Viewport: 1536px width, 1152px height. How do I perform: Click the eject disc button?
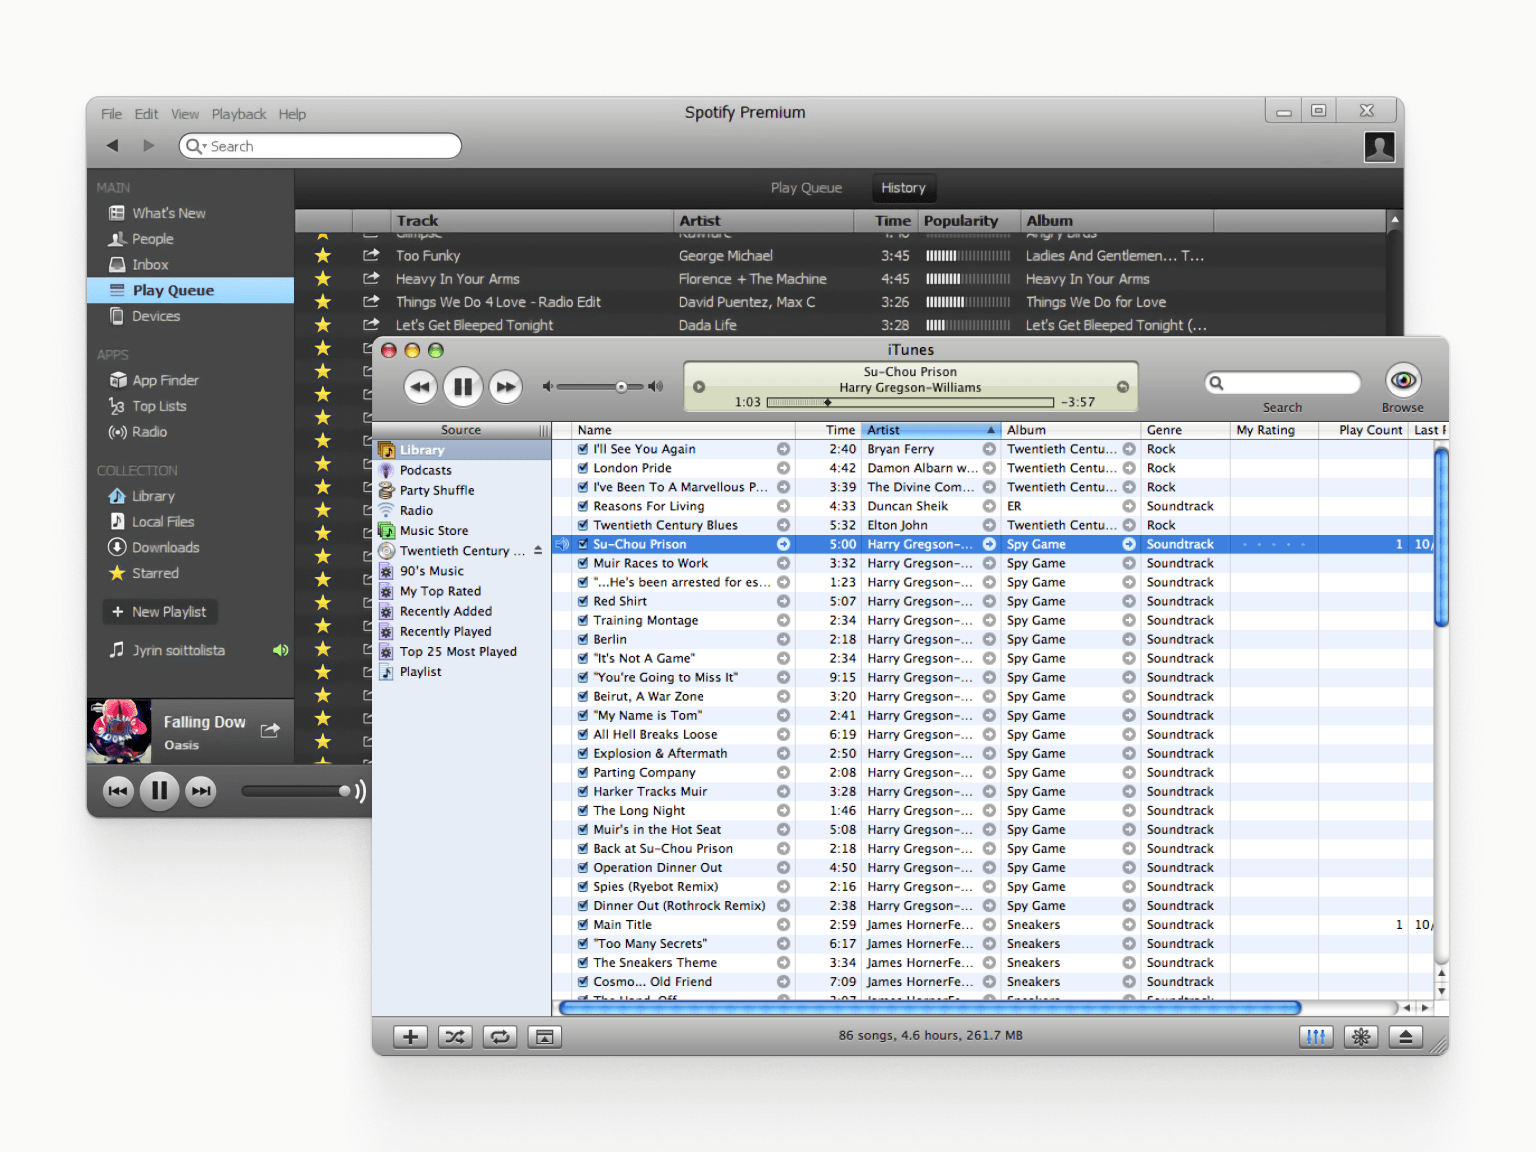coord(1405,1037)
